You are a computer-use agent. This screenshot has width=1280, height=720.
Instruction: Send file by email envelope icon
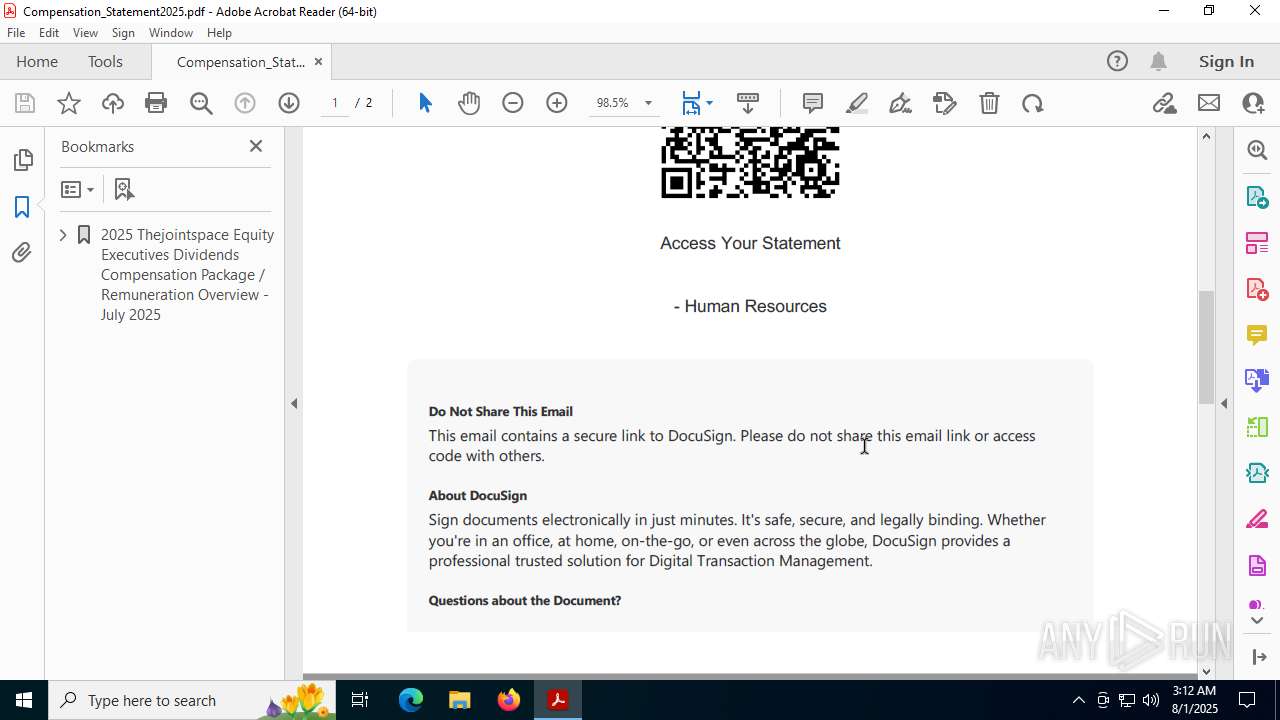1209,103
